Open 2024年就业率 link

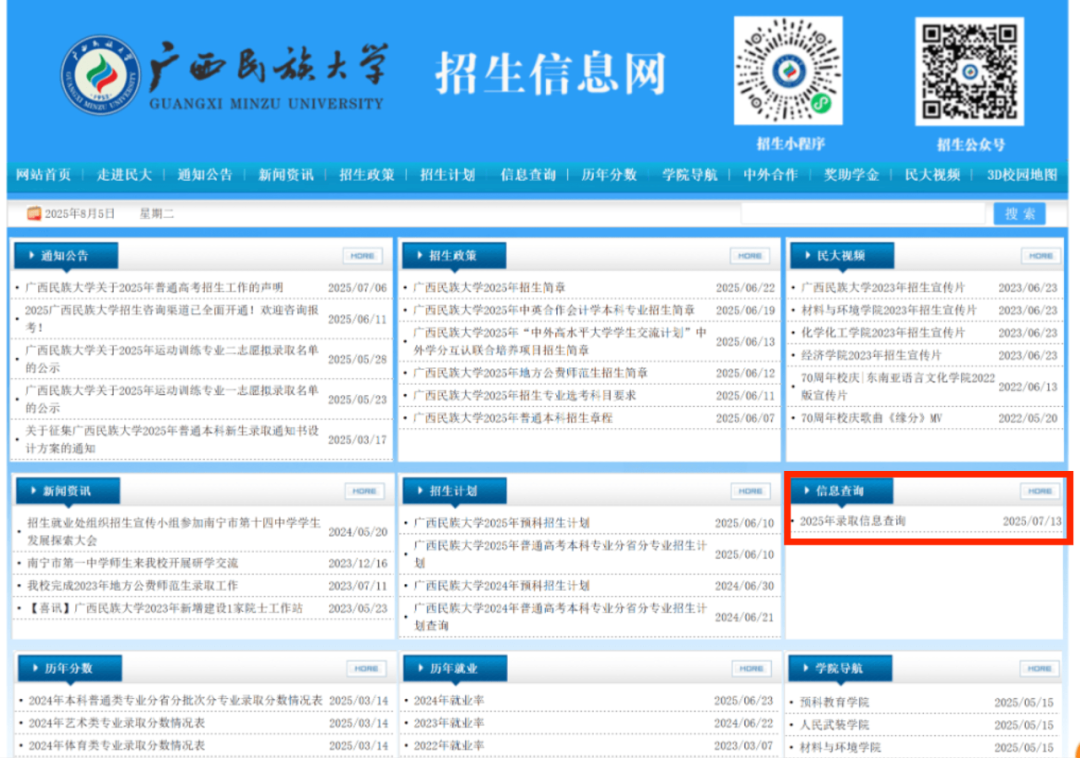coord(449,700)
